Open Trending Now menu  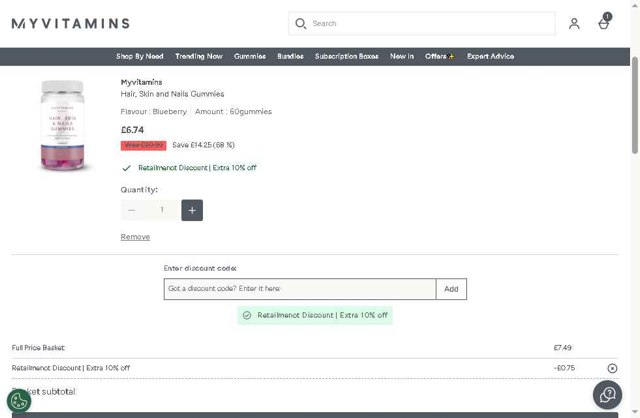point(199,56)
